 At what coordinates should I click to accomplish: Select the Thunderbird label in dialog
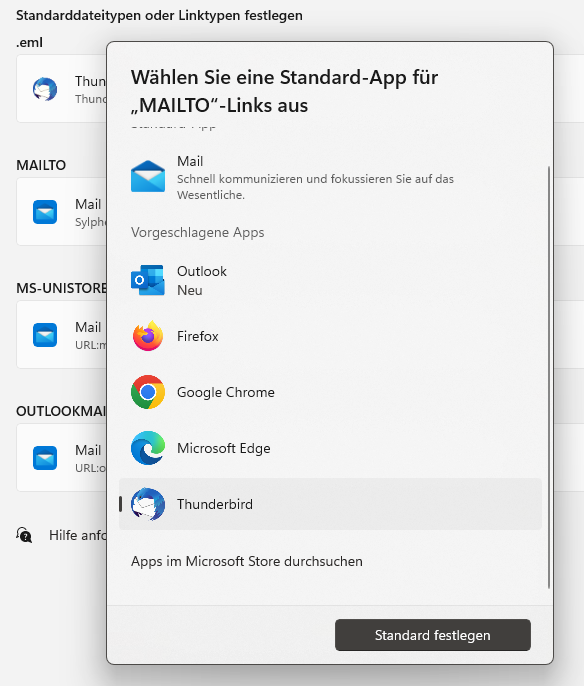pos(215,504)
